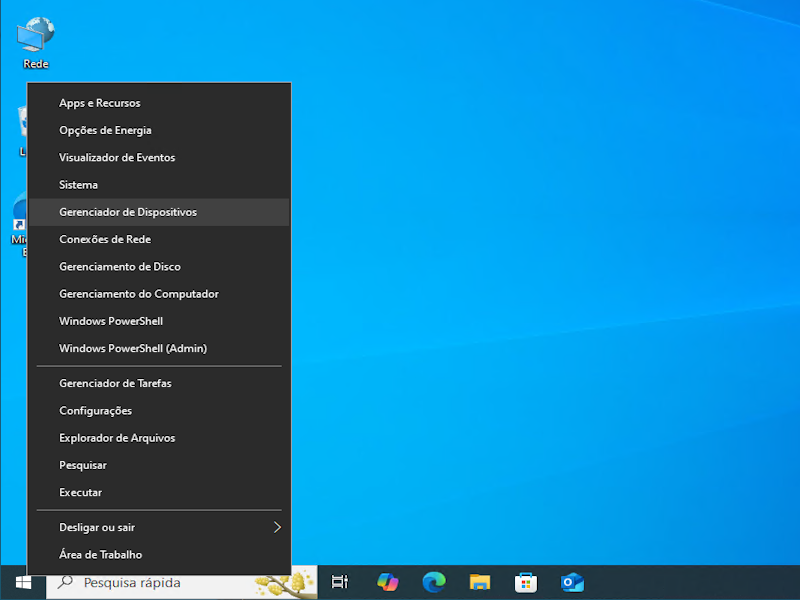Open Gerenciamento do Computador
Viewport: 800px width, 600px height.
[x=159, y=294]
